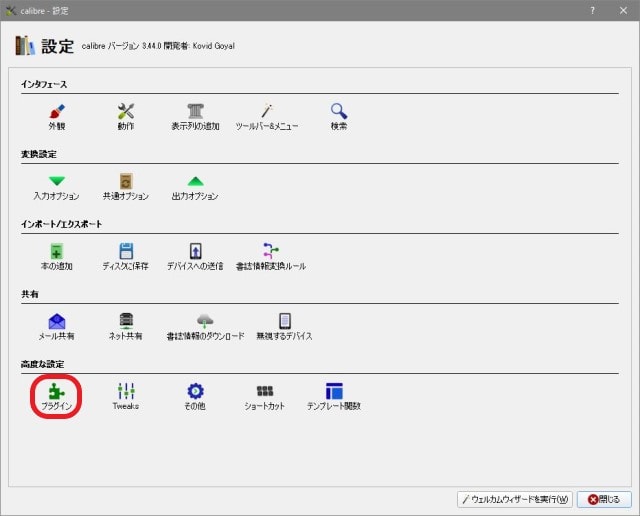The height and width of the screenshot is (516, 640).
Task: Open the 外観 (Look & feel) settings
Action: (57, 117)
